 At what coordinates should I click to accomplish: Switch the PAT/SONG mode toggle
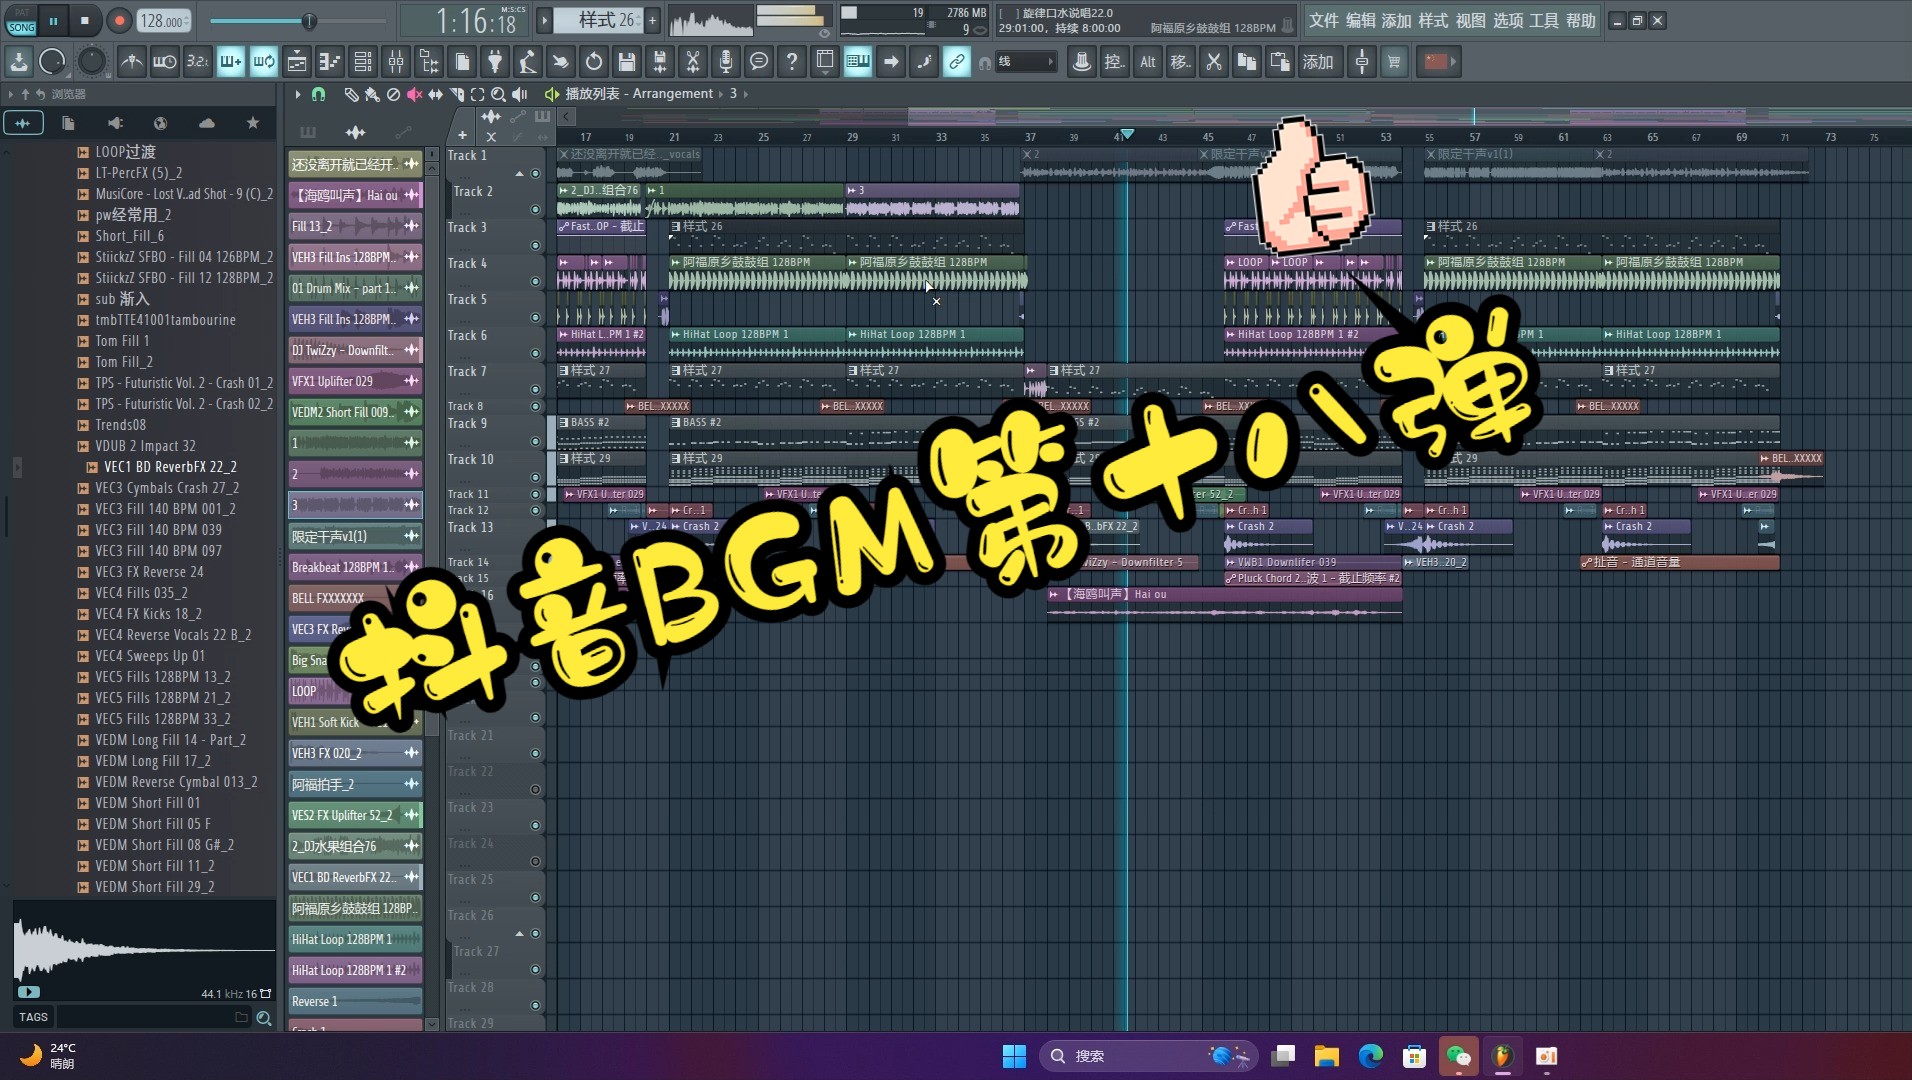(21, 20)
